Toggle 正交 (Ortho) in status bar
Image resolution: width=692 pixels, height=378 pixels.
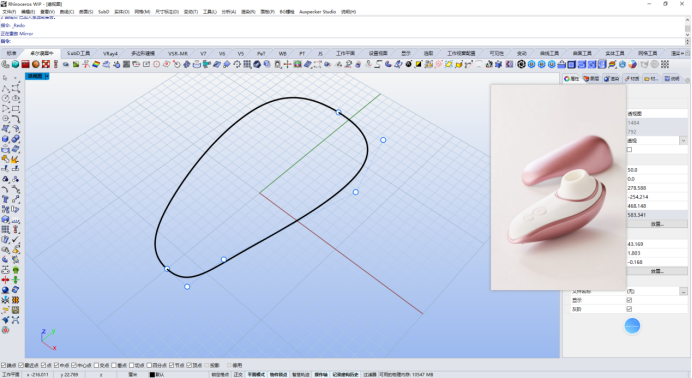pyautogui.click(x=238, y=374)
